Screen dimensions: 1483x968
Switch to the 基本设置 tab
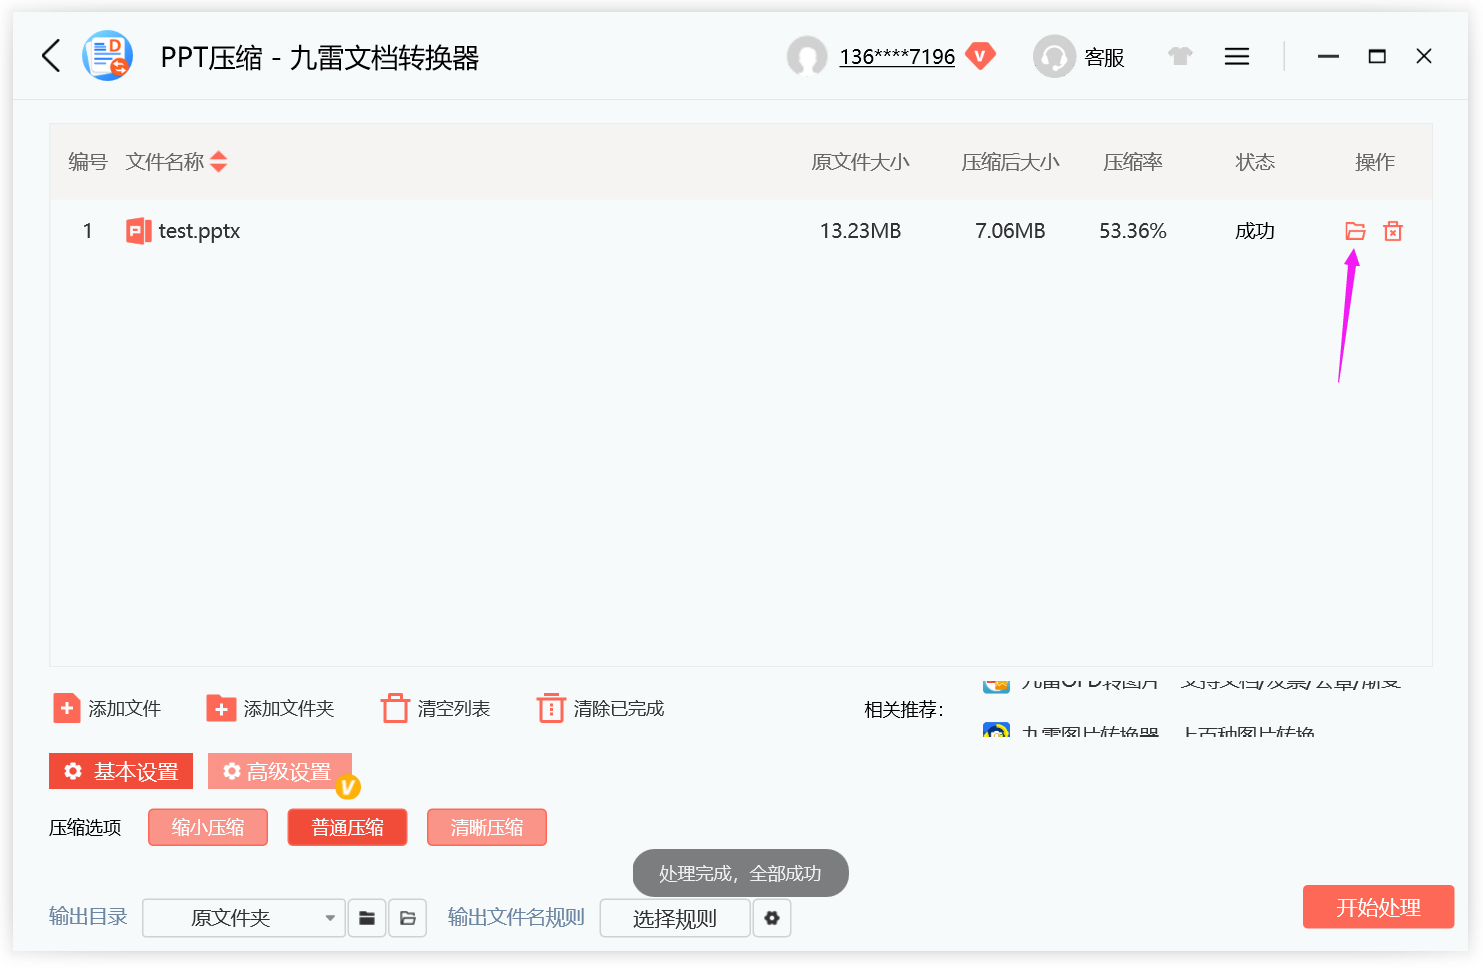[x=120, y=771]
